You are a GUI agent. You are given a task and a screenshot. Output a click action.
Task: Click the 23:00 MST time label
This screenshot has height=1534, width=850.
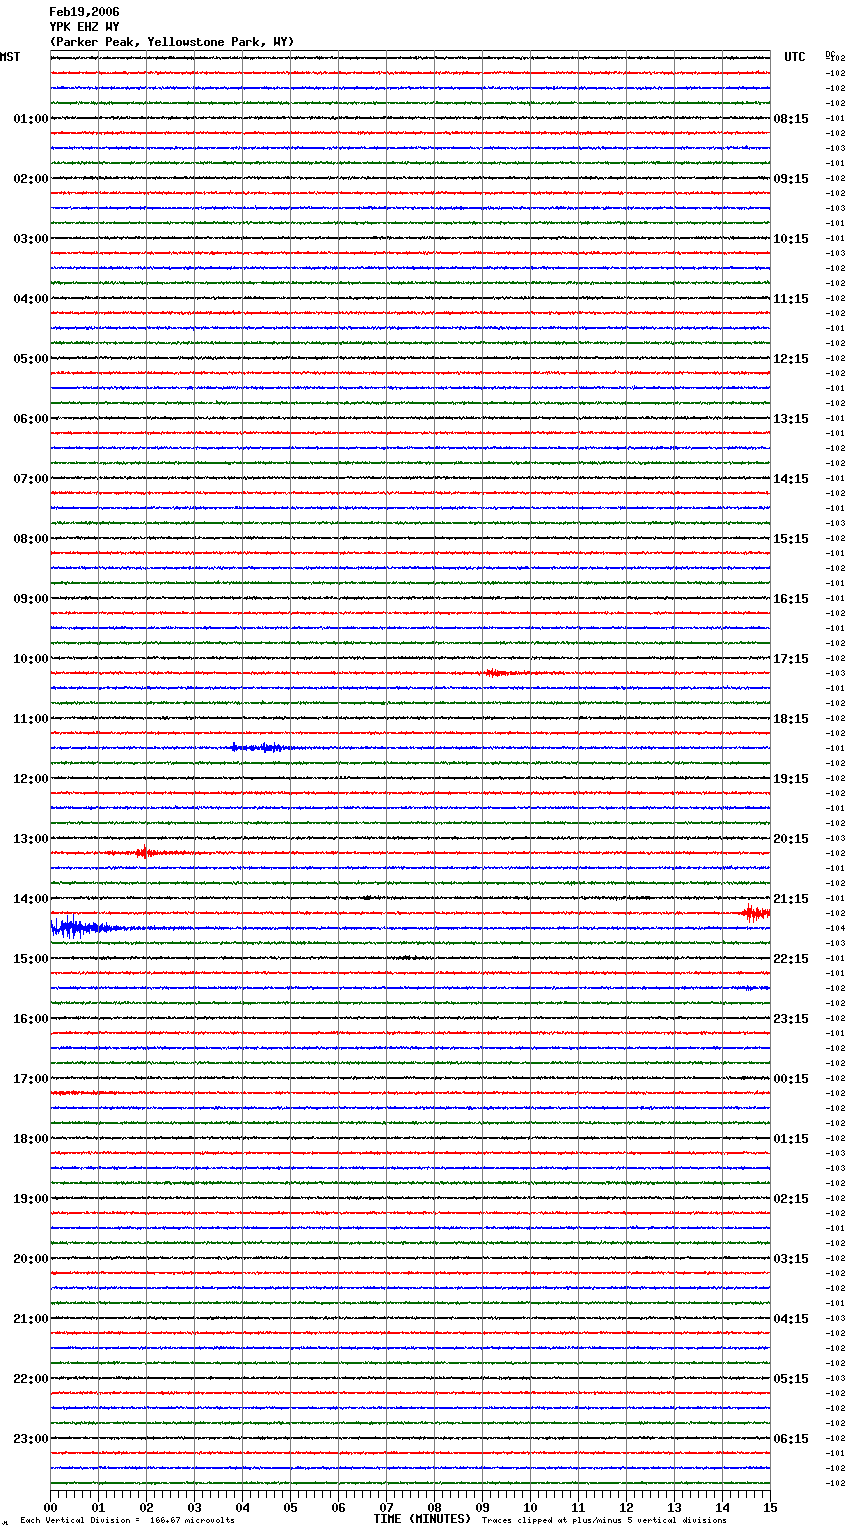click(31, 1439)
